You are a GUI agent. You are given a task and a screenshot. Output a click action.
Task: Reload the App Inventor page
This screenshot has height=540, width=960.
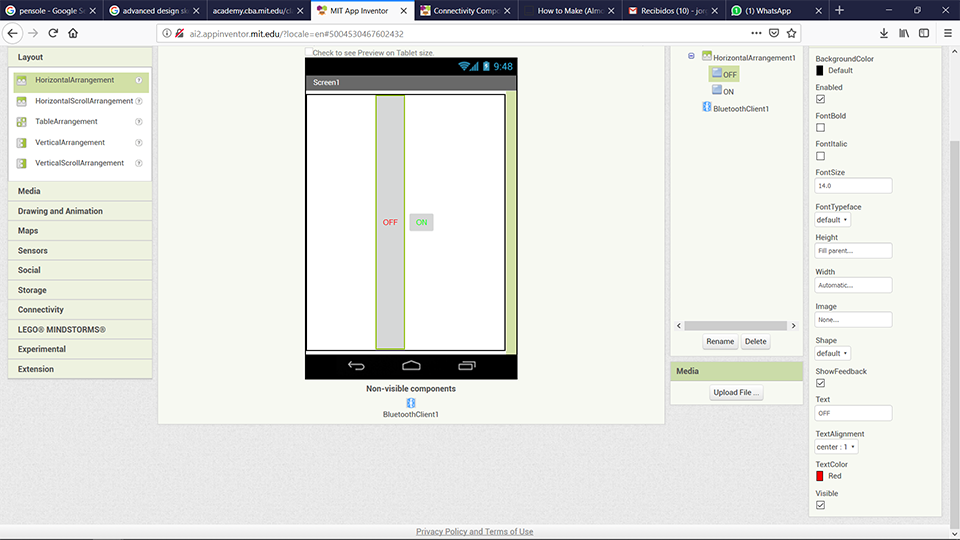pyautogui.click(x=53, y=33)
